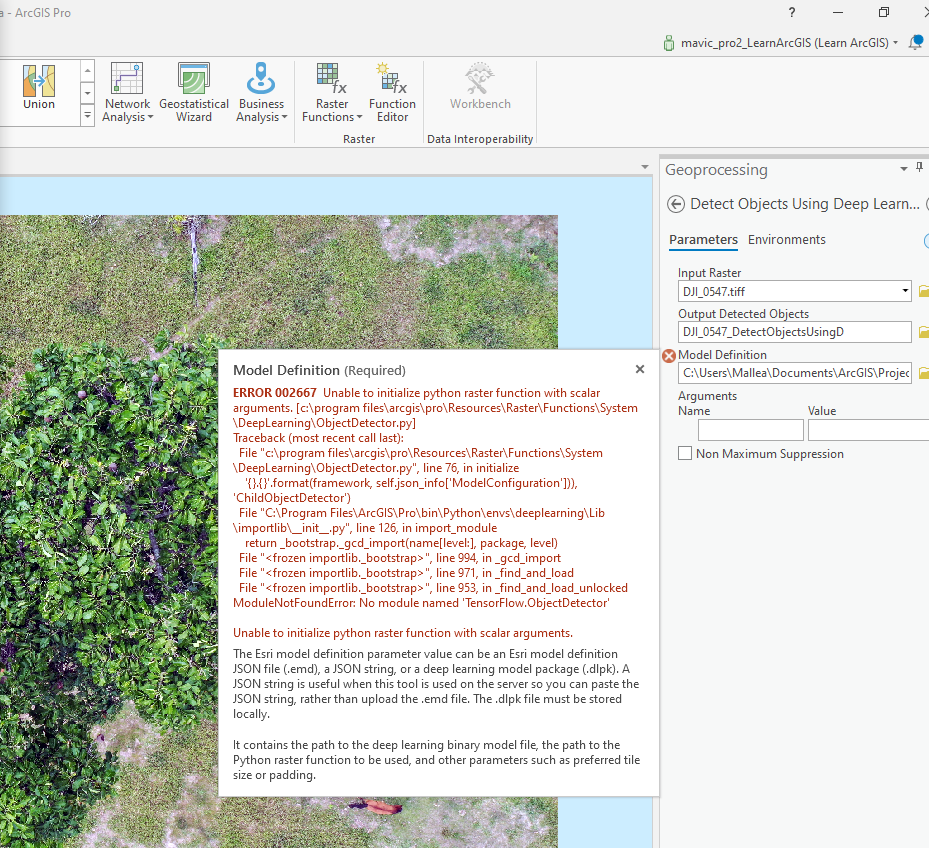Select the Union tool icon
The image size is (929, 848).
[39, 81]
